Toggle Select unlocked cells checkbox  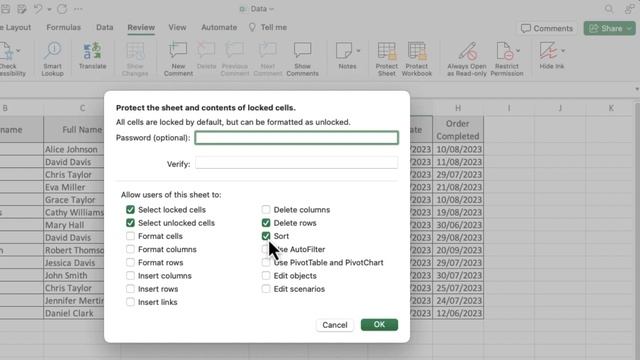(130, 223)
